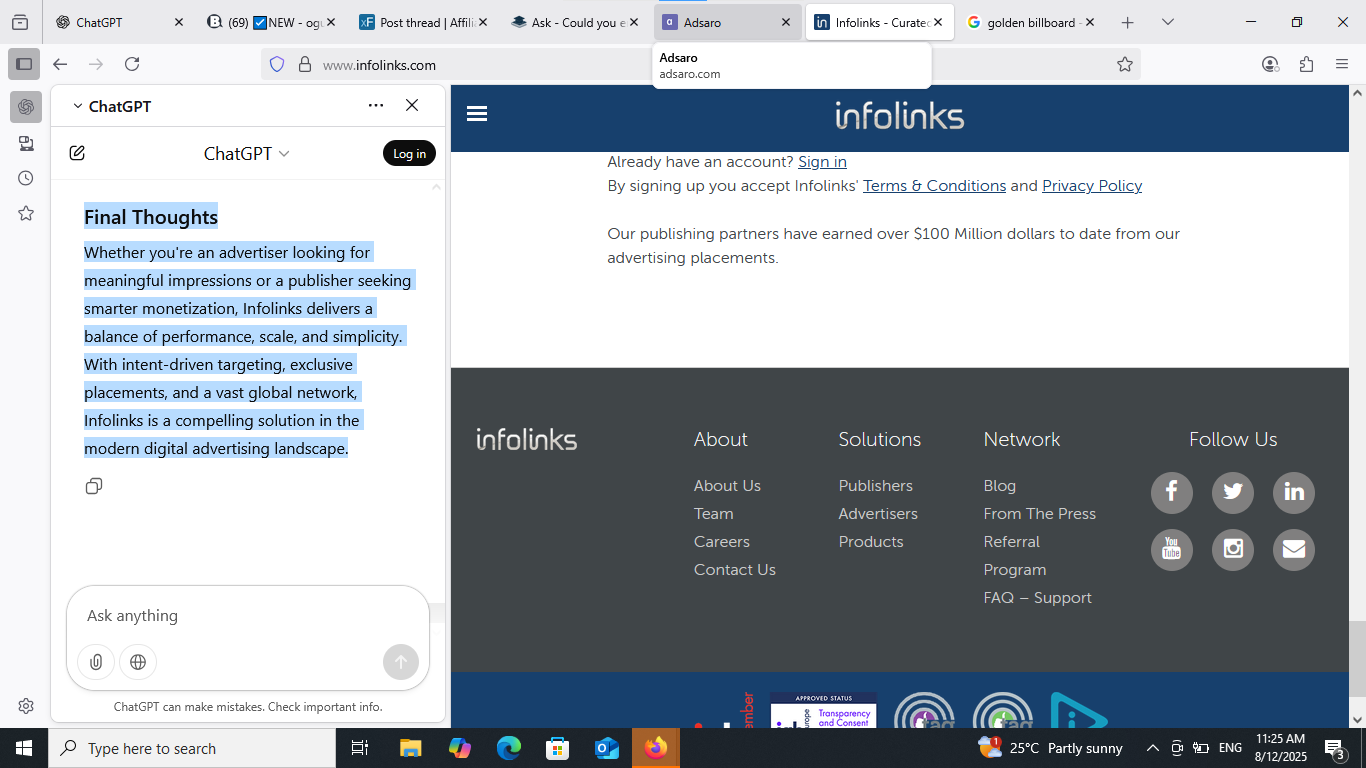
Task: Expand the ChatGPT model dropdown
Action: pyautogui.click(x=247, y=153)
